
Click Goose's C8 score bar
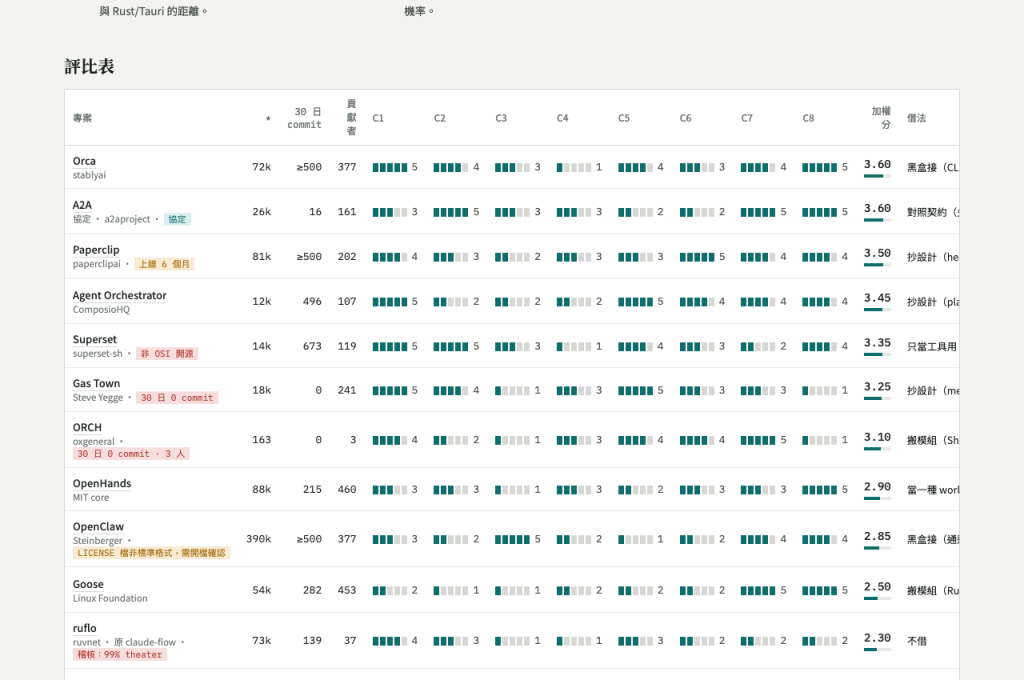click(x=820, y=591)
